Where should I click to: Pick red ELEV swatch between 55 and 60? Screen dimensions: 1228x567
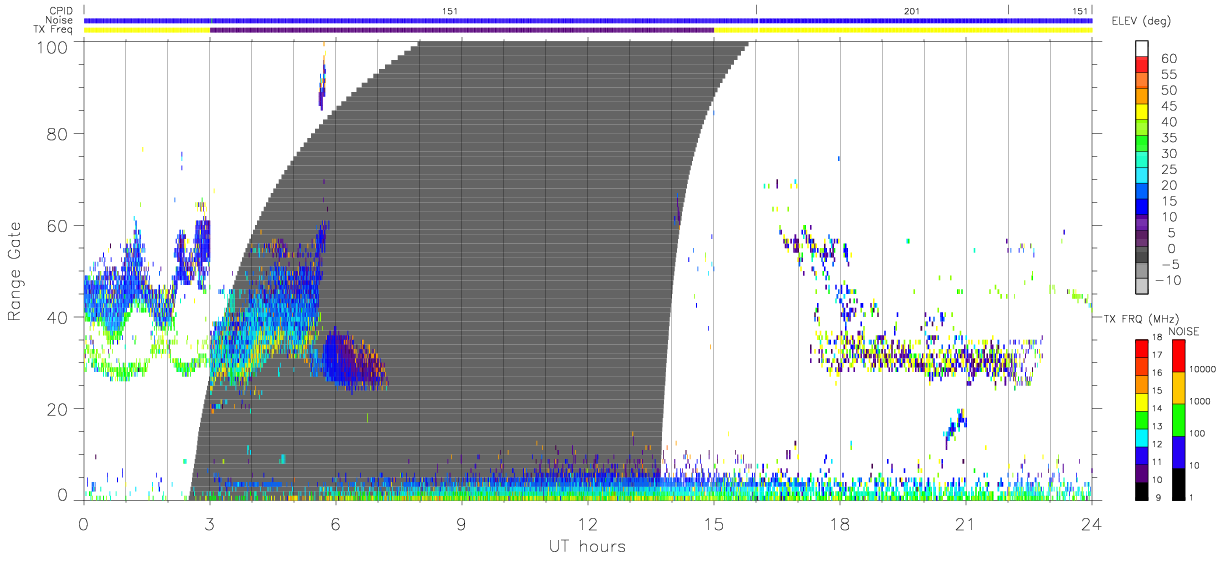pyautogui.click(x=1143, y=66)
